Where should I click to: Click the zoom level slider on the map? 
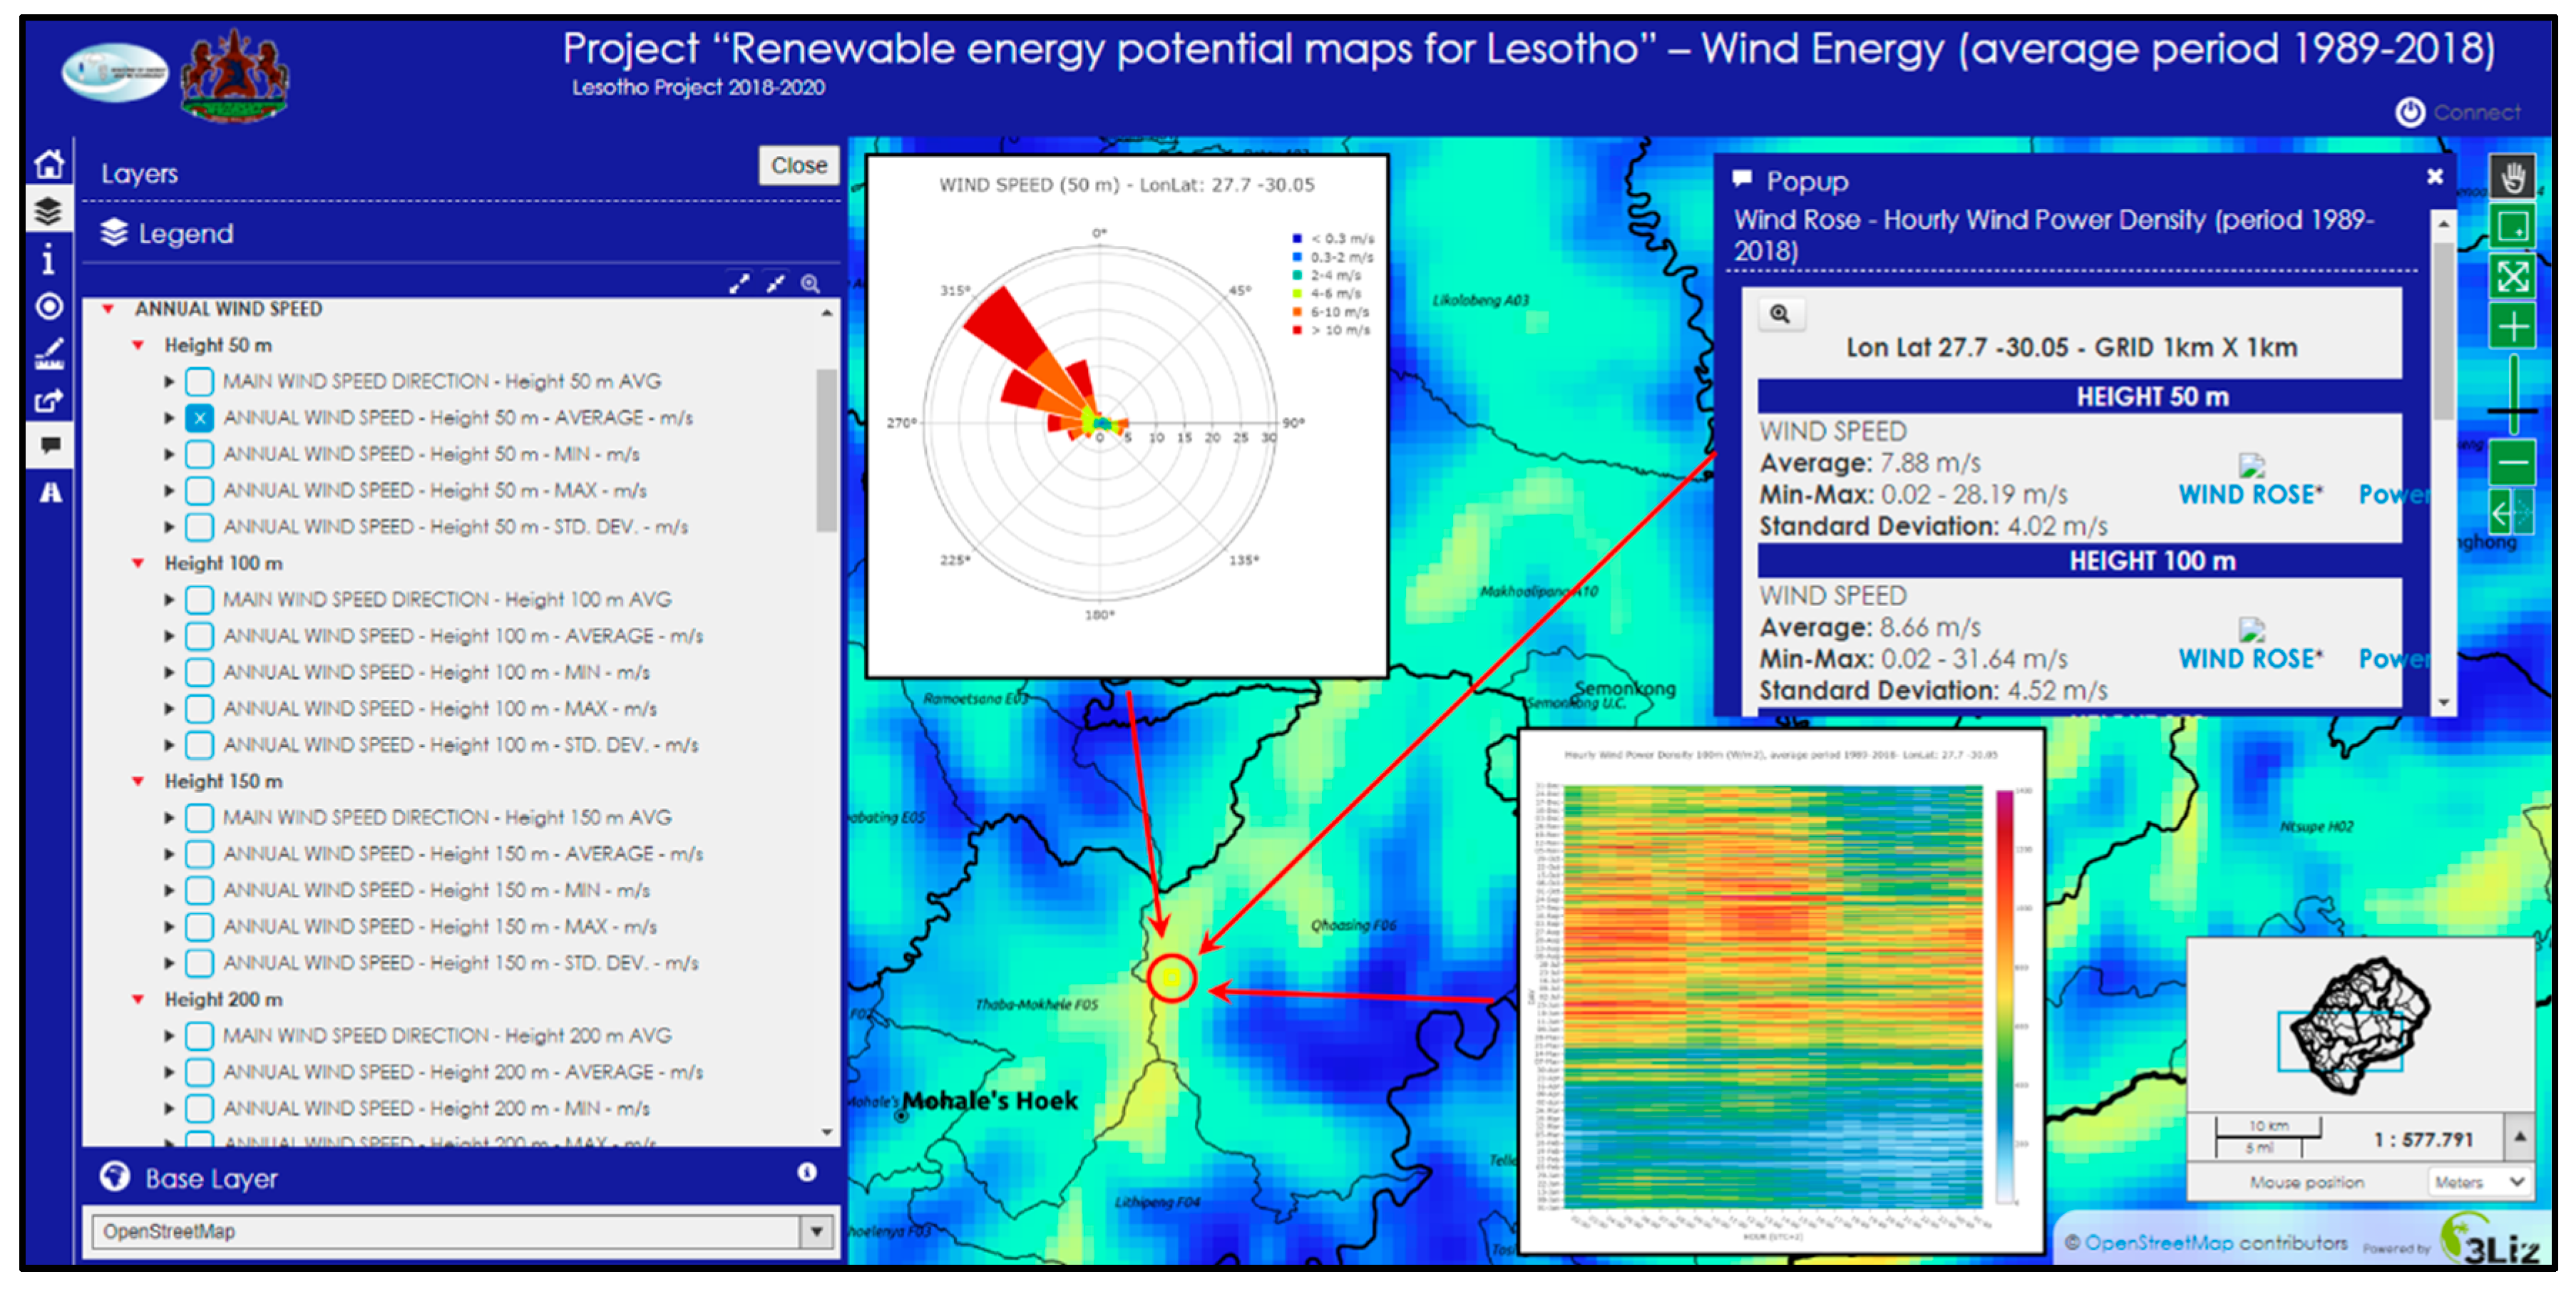[x=2511, y=410]
